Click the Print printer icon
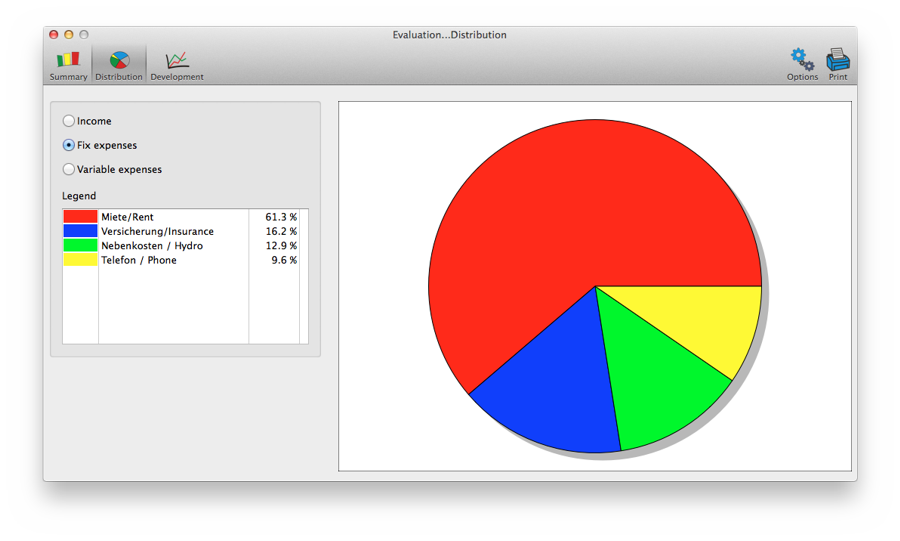This screenshot has height=541, width=900. pos(838,64)
